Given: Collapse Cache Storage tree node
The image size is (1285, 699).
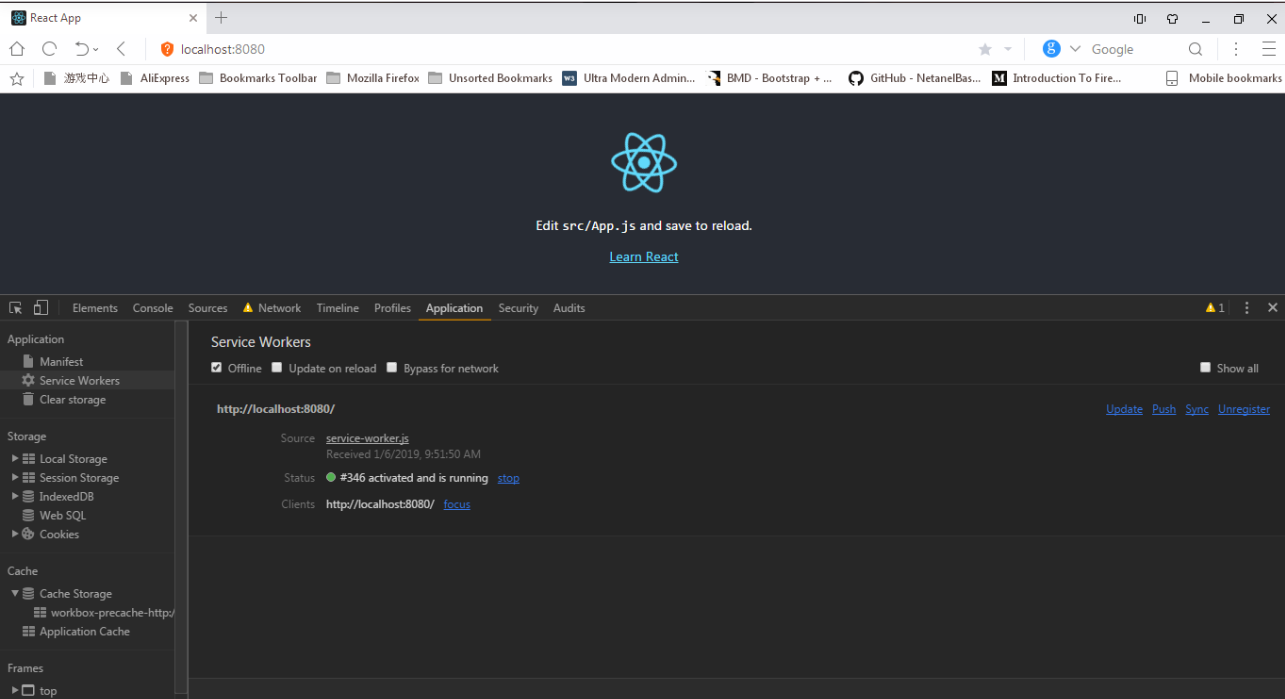Looking at the screenshot, I should point(15,594).
